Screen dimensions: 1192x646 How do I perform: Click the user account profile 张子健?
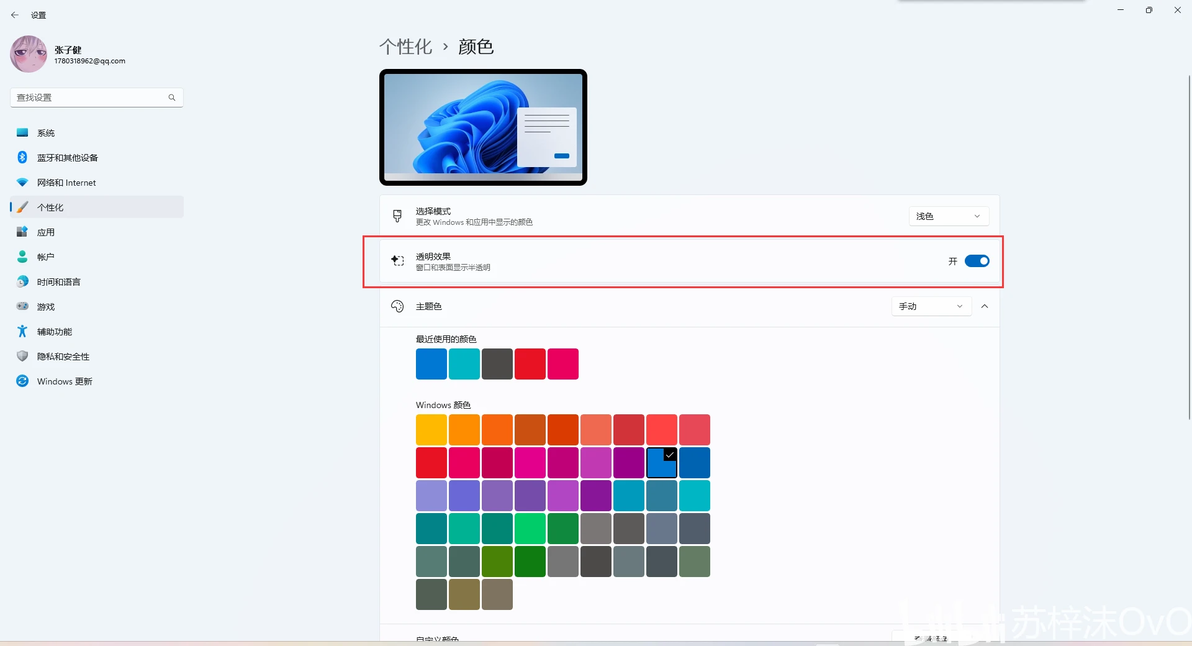[68, 54]
